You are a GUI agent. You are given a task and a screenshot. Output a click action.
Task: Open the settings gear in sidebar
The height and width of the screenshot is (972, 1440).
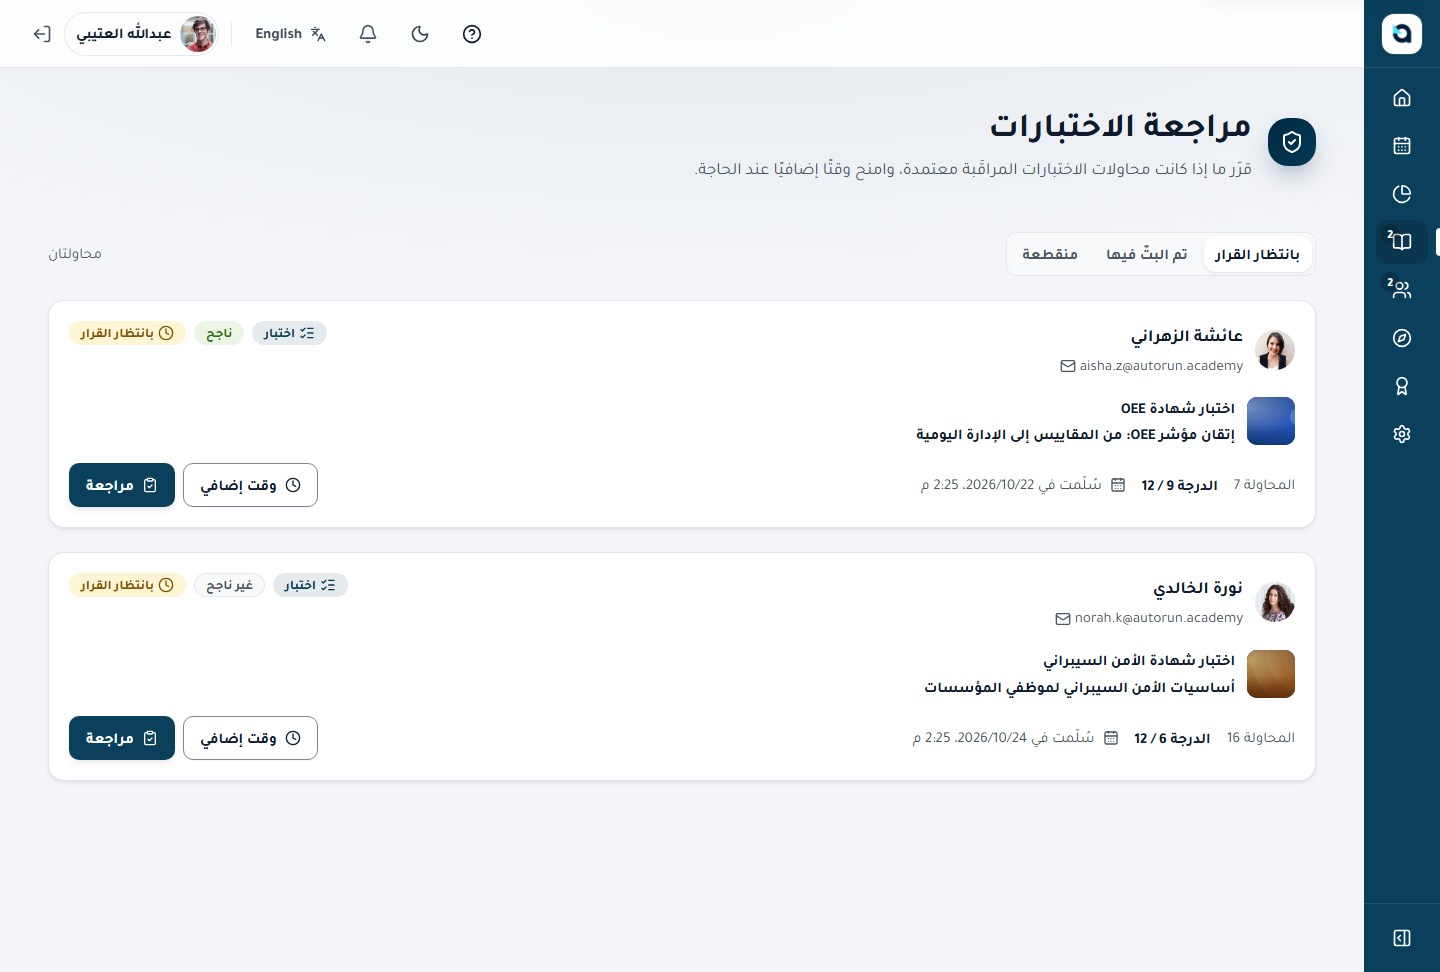click(1402, 434)
